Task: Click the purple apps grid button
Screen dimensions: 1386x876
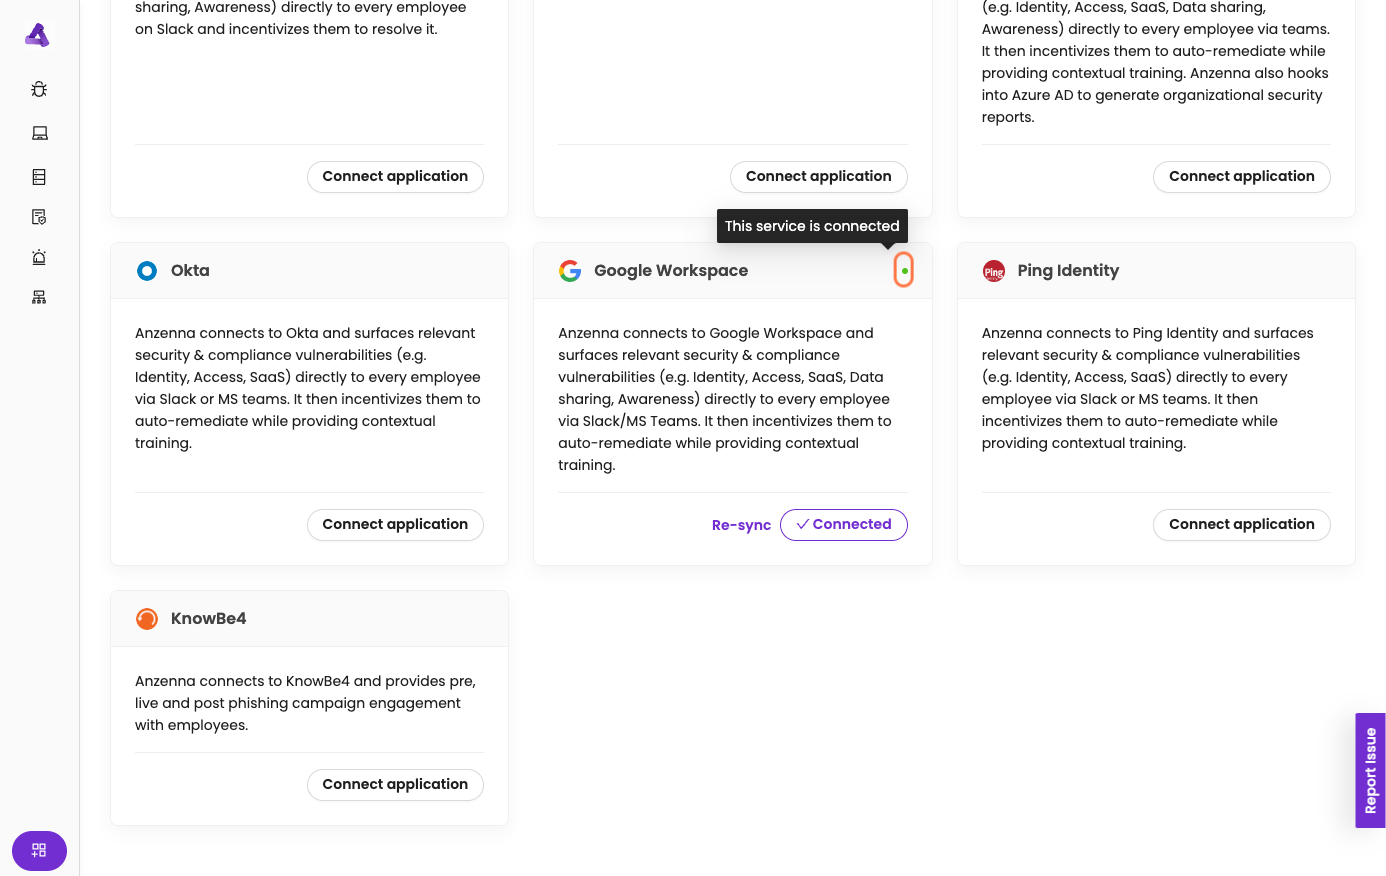Action: tap(39, 851)
